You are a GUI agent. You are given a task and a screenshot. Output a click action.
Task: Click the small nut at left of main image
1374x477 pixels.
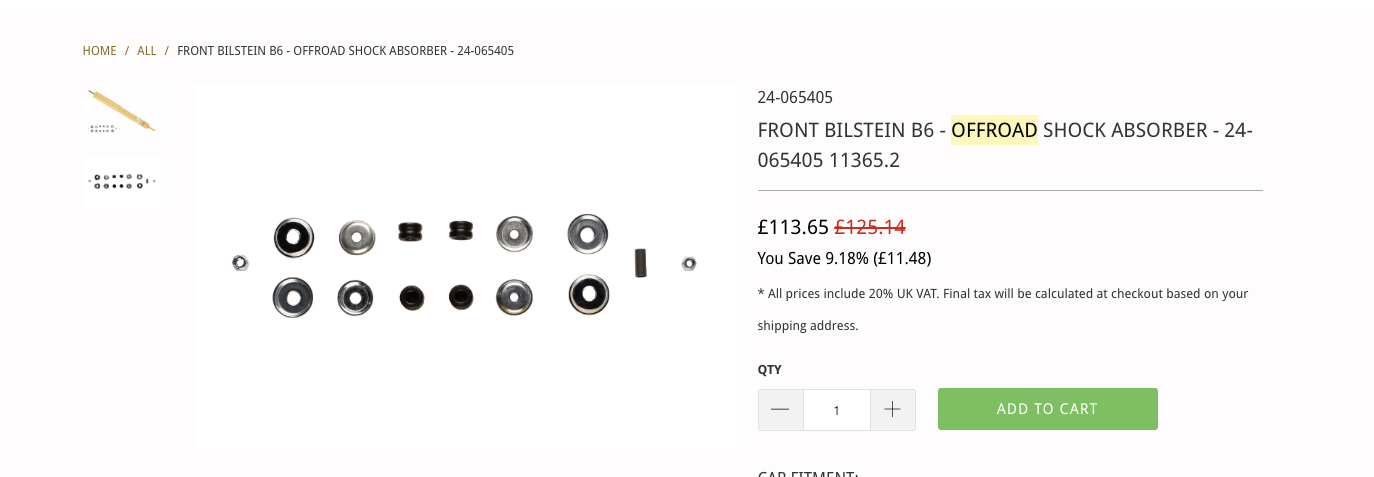[x=240, y=263]
